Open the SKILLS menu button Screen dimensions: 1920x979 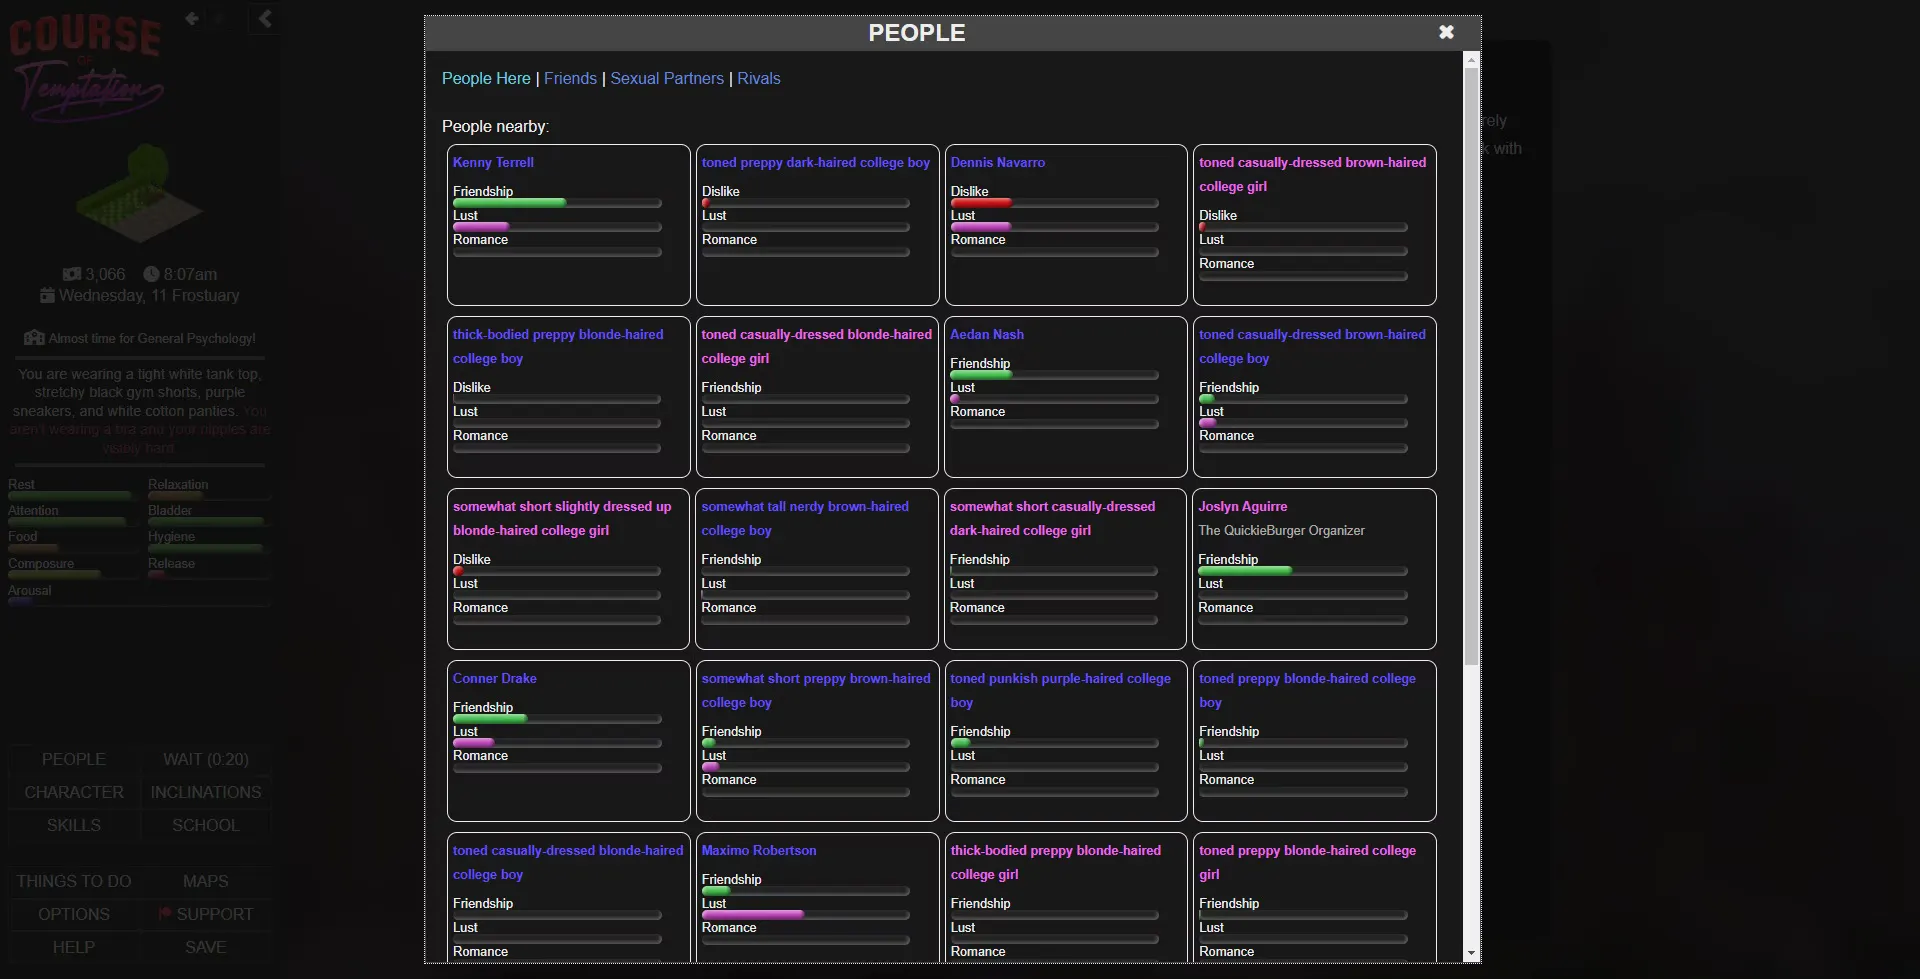(74, 825)
